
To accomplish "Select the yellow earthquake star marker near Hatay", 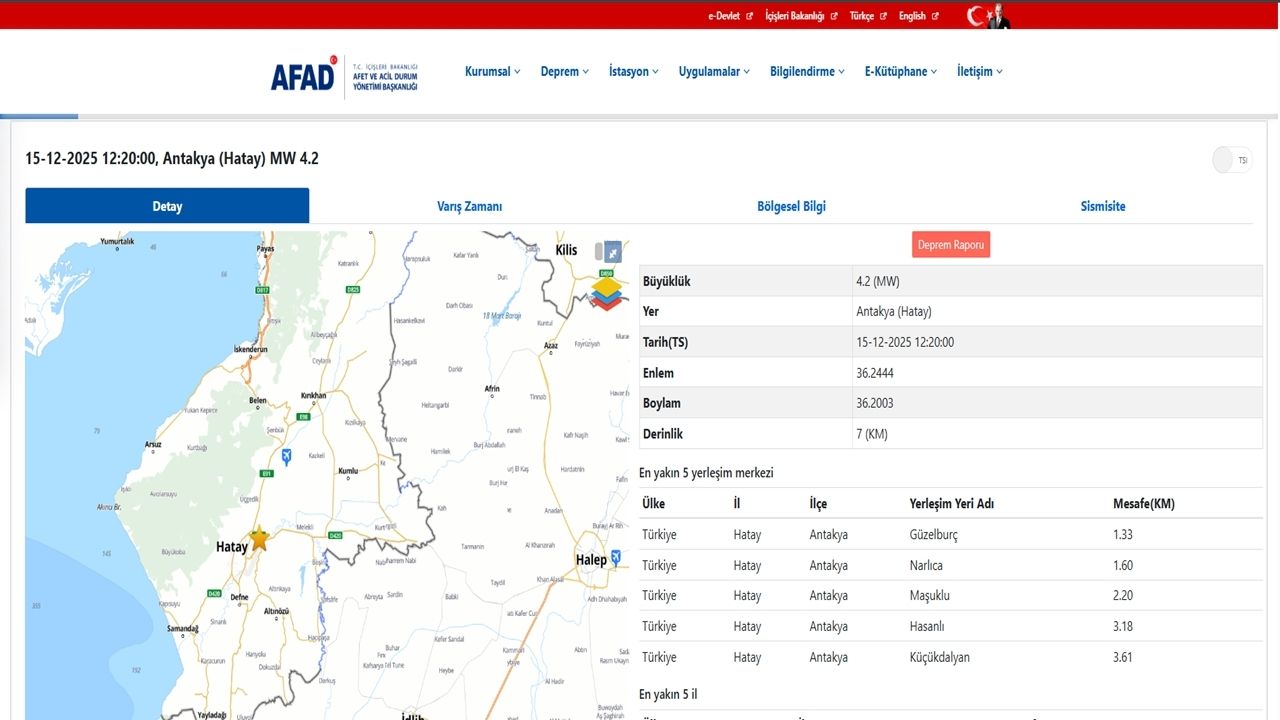I will coord(258,539).
